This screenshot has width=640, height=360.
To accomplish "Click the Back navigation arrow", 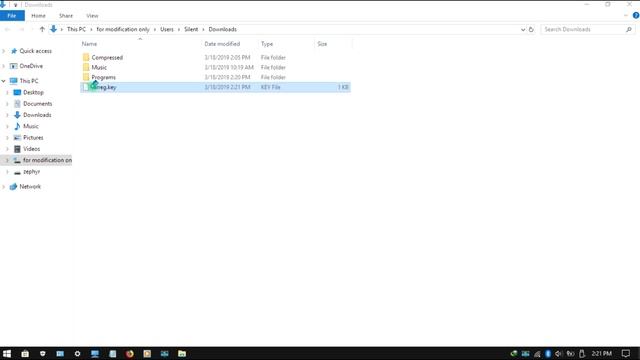I will coord(8,29).
